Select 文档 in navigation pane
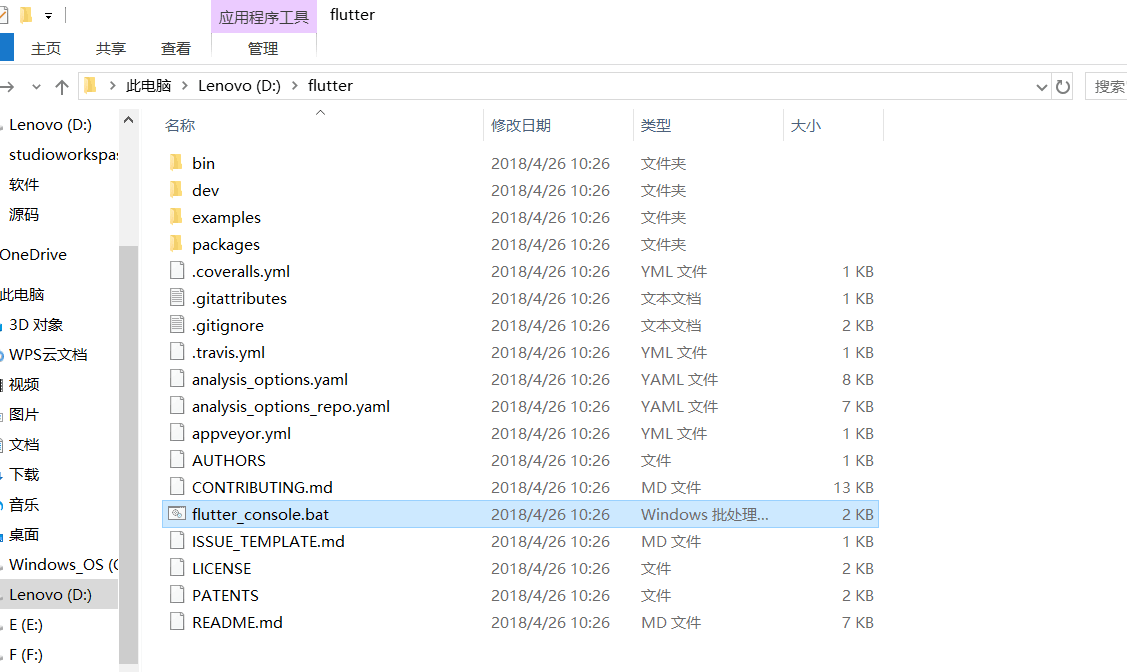Viewport: 1127px width, 672px height. click(x=24, y=445)
